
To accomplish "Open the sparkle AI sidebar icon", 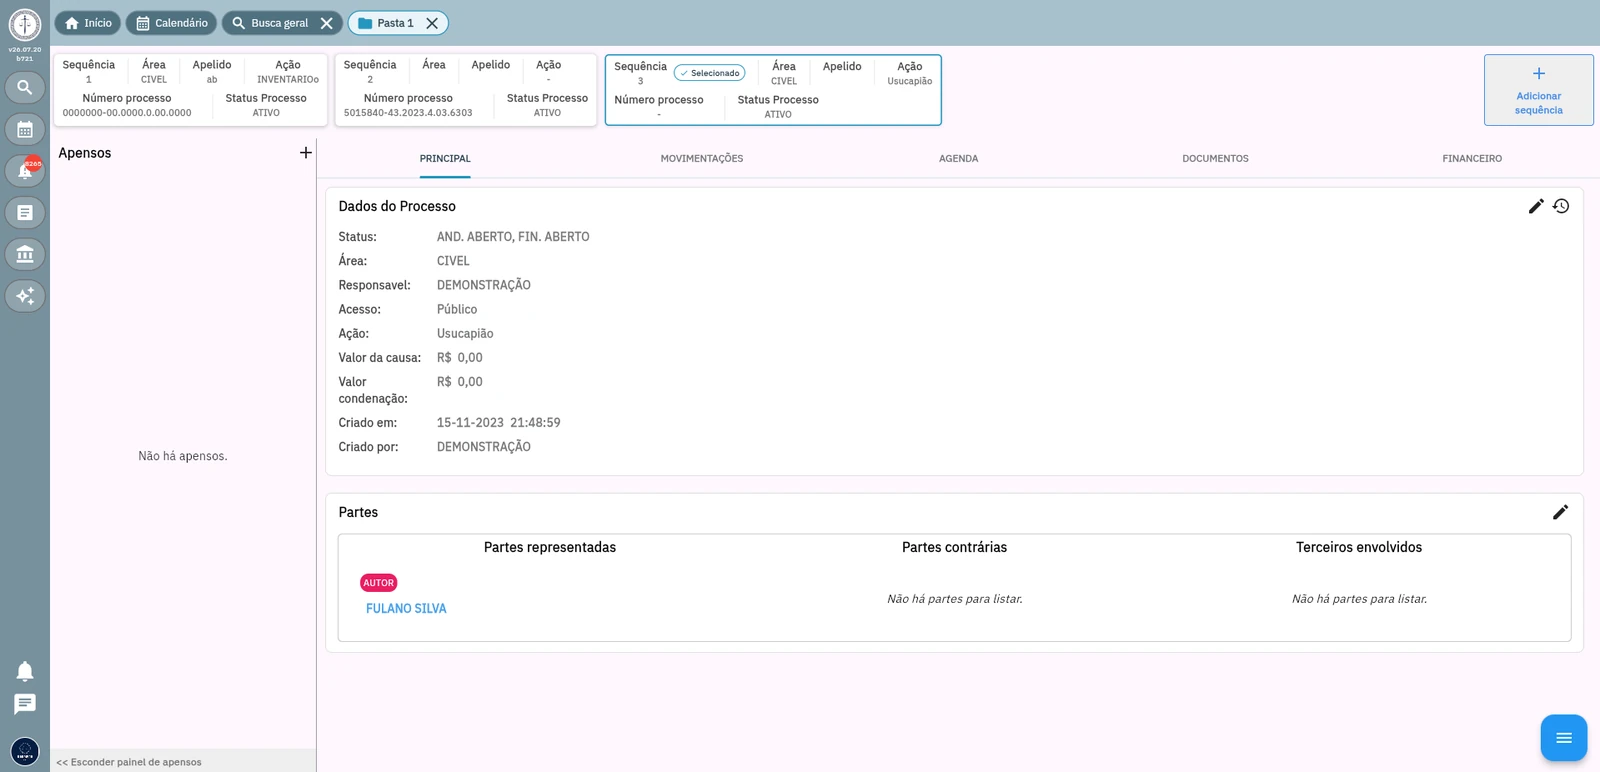I will point(25,296).
